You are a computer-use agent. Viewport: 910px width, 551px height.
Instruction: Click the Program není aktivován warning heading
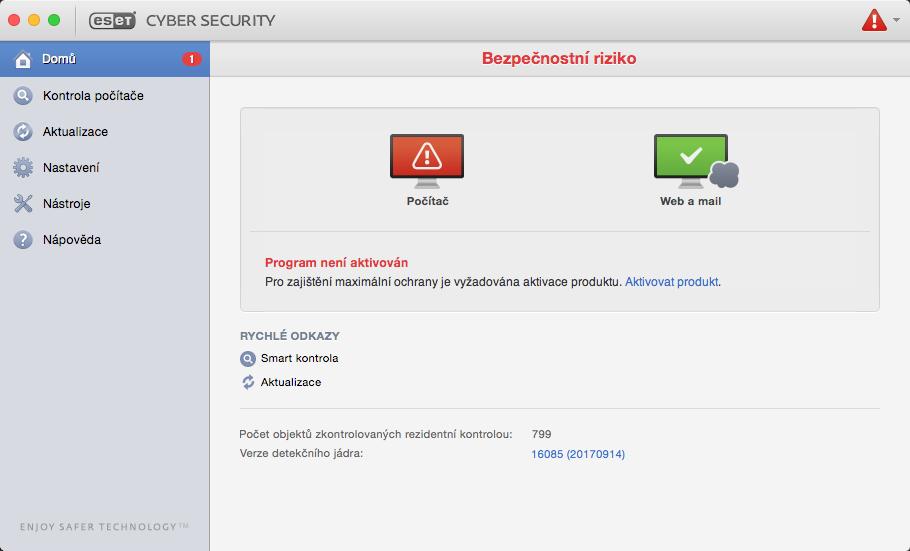pyautogui.click(x=336, y=262)
